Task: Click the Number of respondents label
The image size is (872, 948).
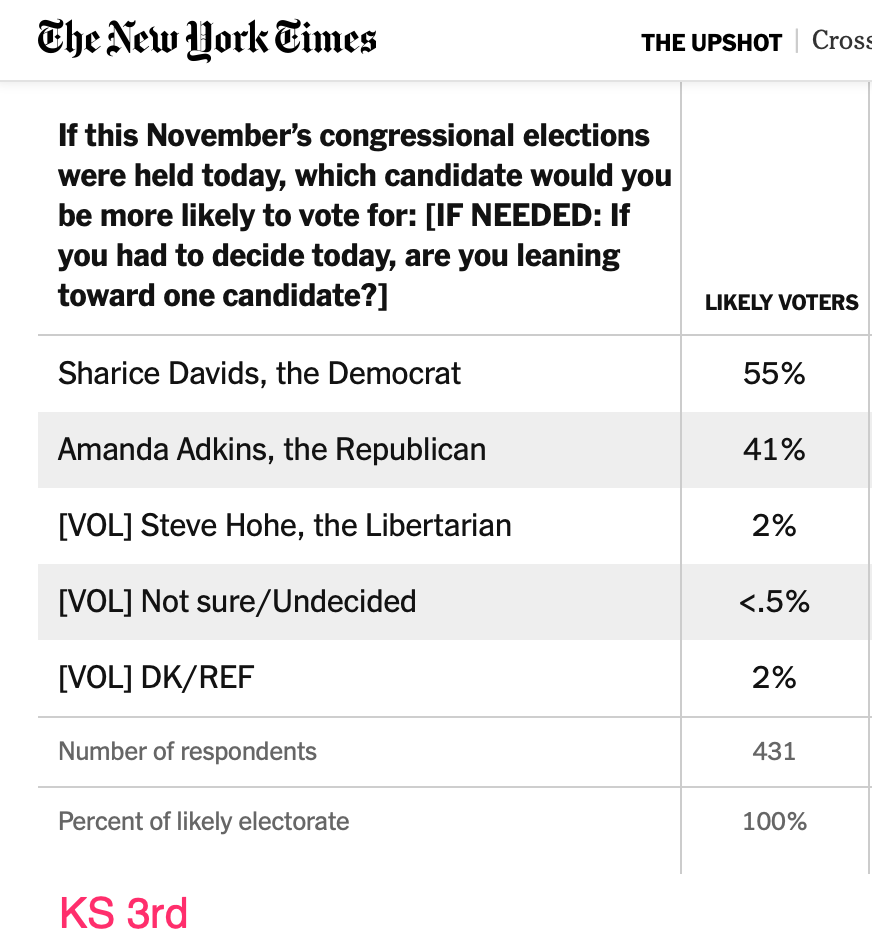Action: tap(187, 751)
